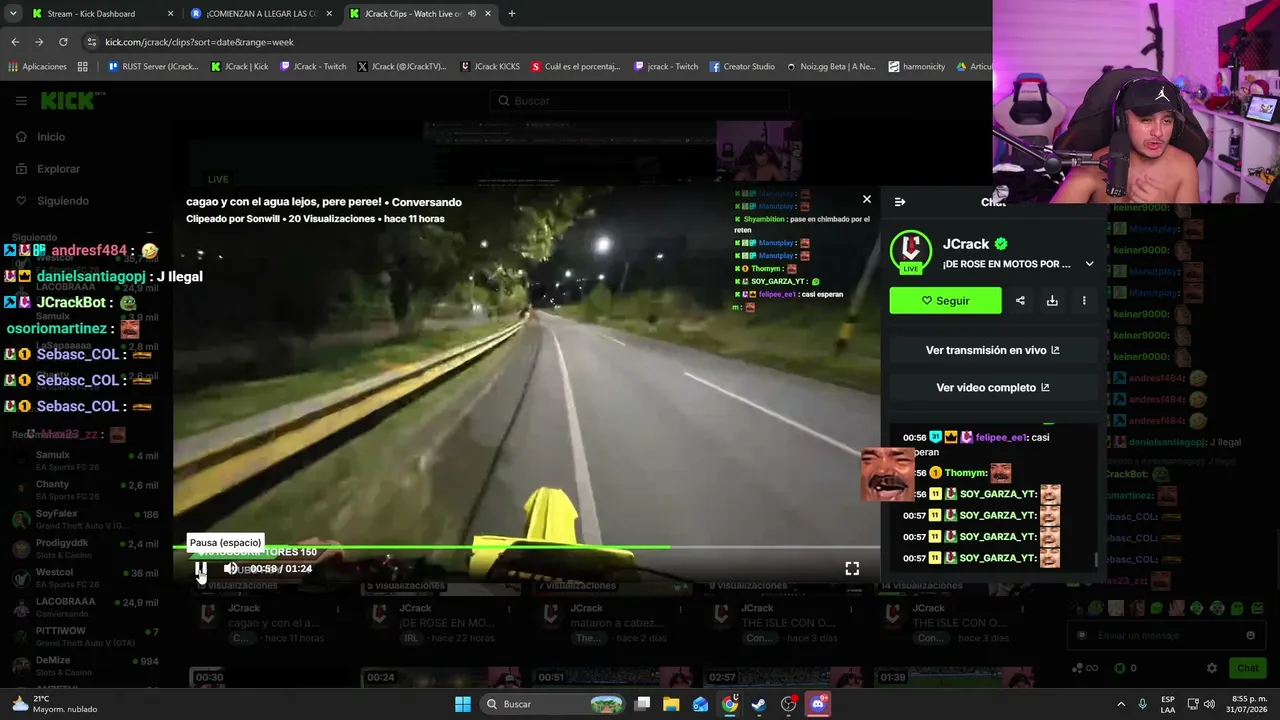
Task: Enter fullscreen mode for the clip
Action: point(852,569)
